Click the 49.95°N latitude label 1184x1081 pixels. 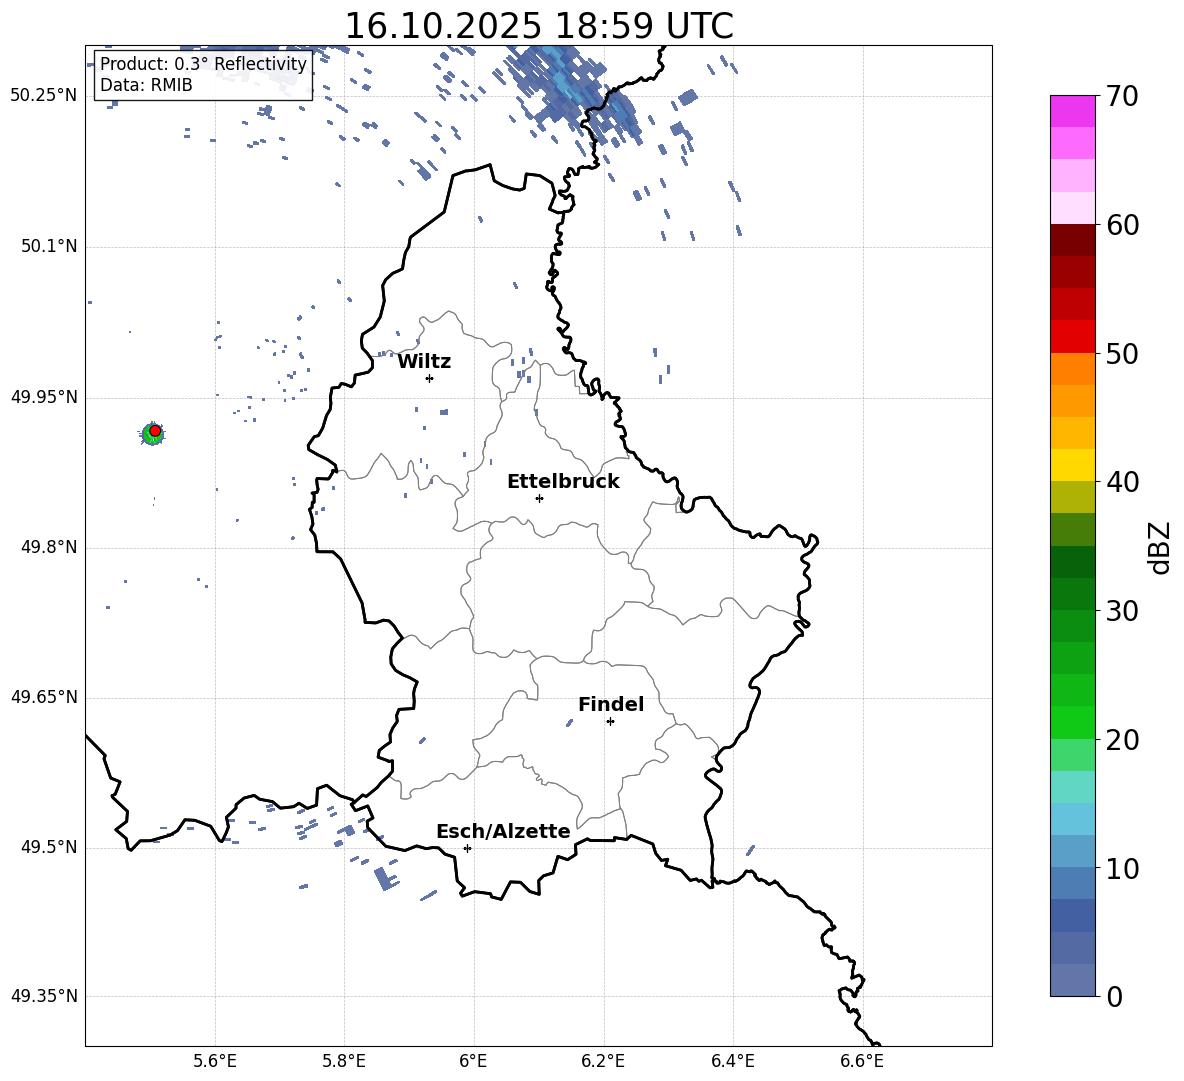(x=44, y=397)
